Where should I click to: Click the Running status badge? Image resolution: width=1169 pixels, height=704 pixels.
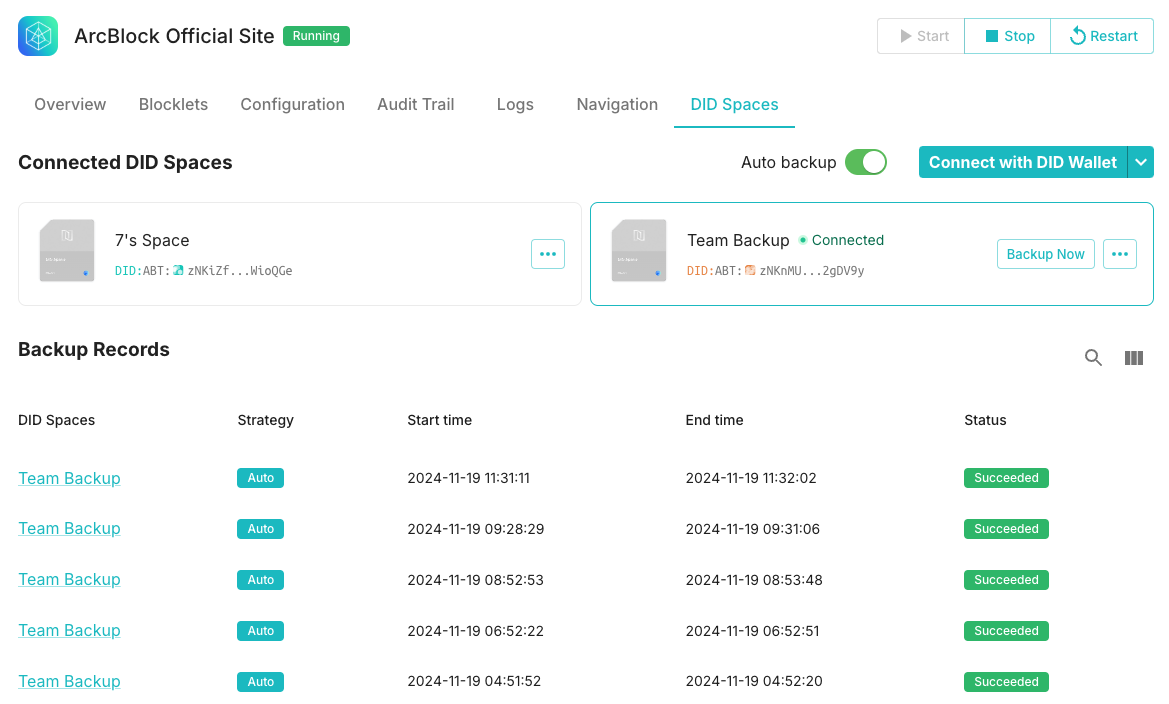click(x=316, y=35)
